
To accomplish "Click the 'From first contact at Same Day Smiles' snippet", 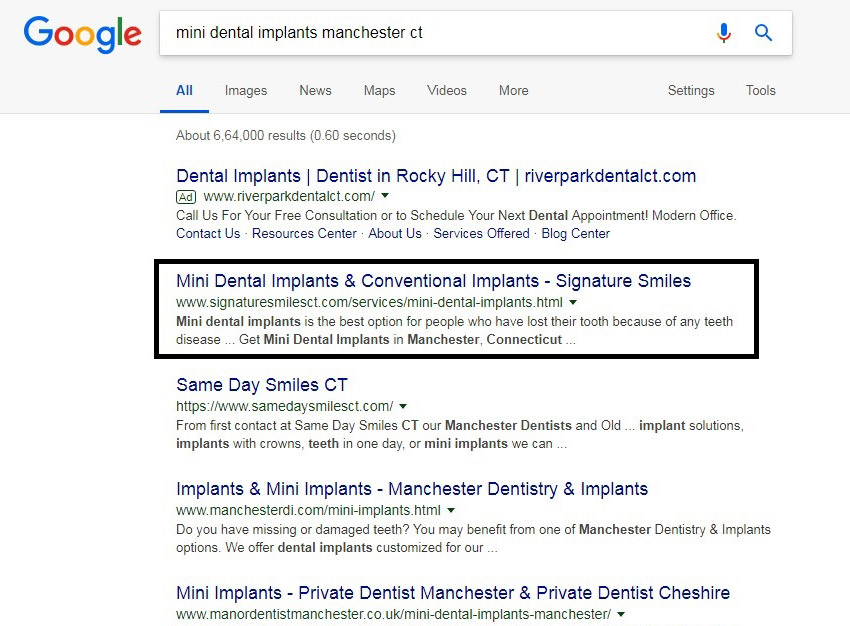I will click(x=460, y=435).
